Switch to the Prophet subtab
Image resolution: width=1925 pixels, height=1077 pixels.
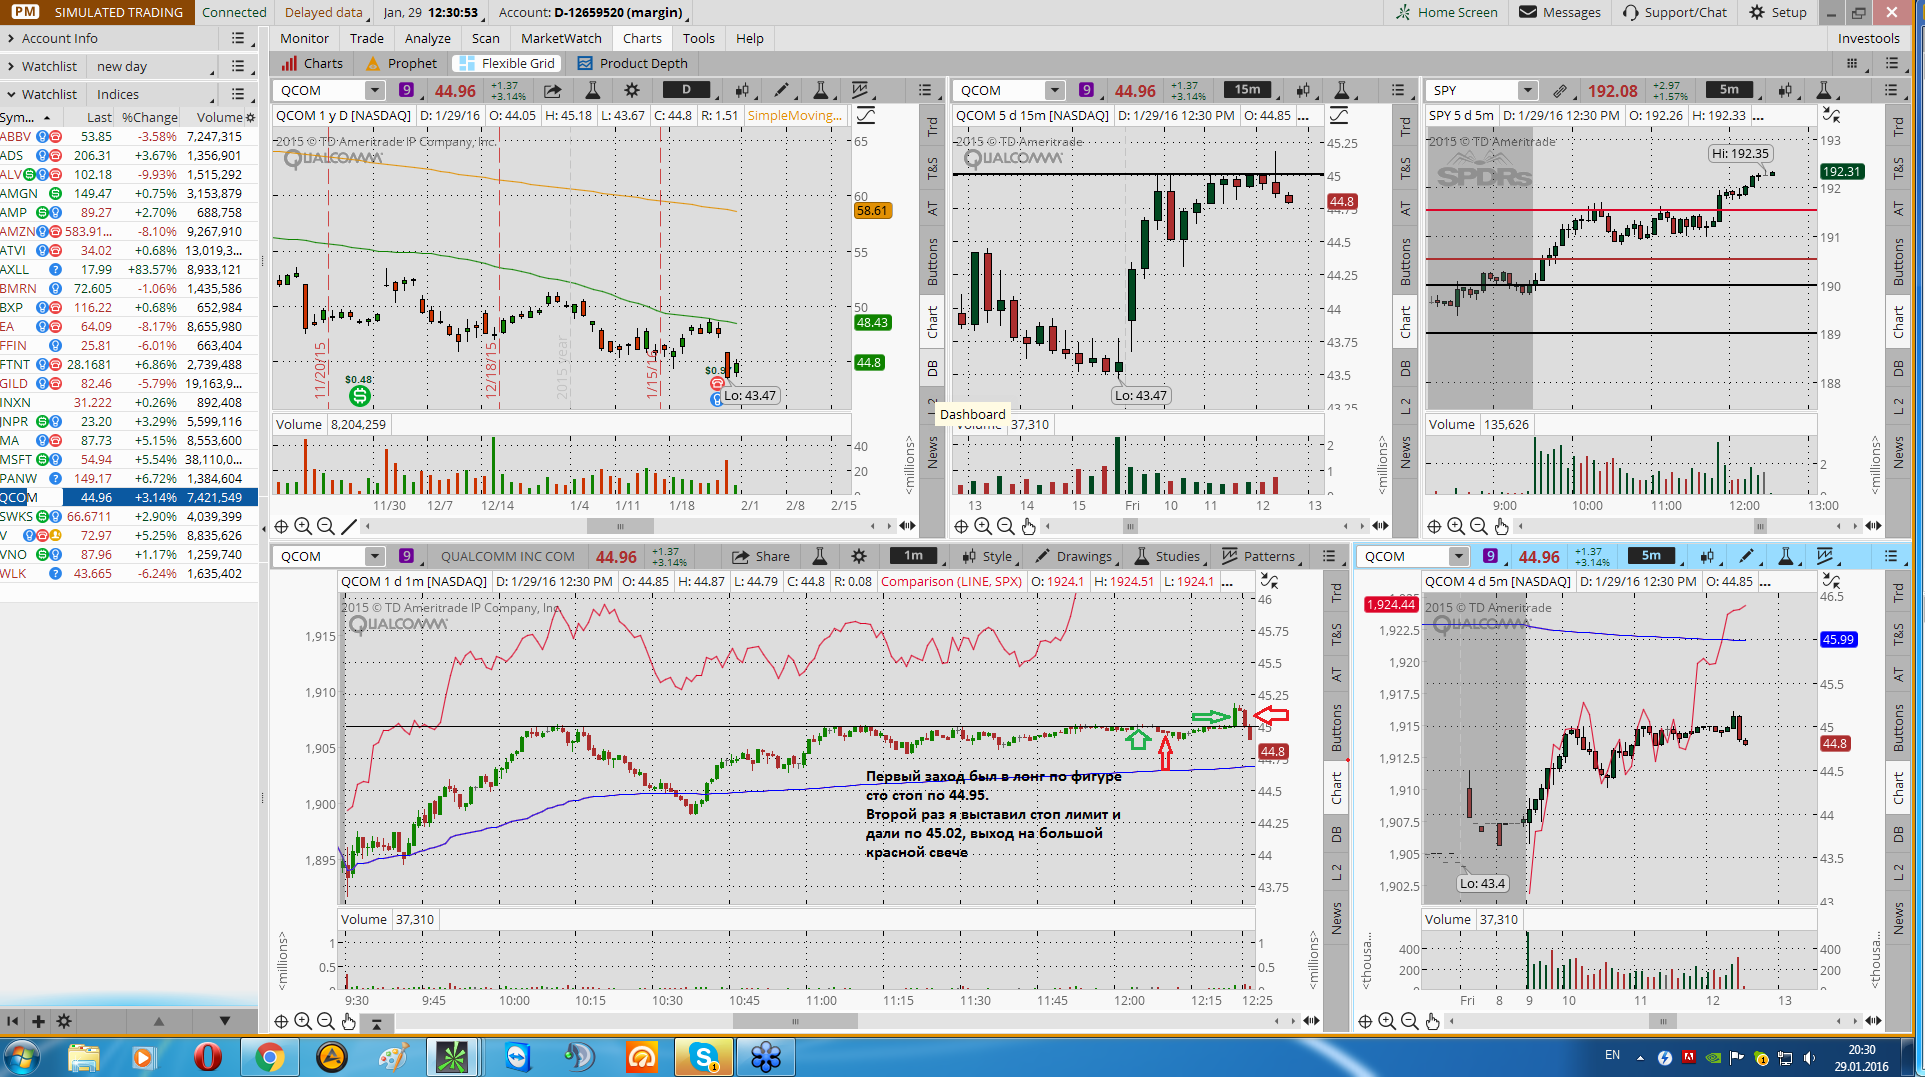click(401, 63)
